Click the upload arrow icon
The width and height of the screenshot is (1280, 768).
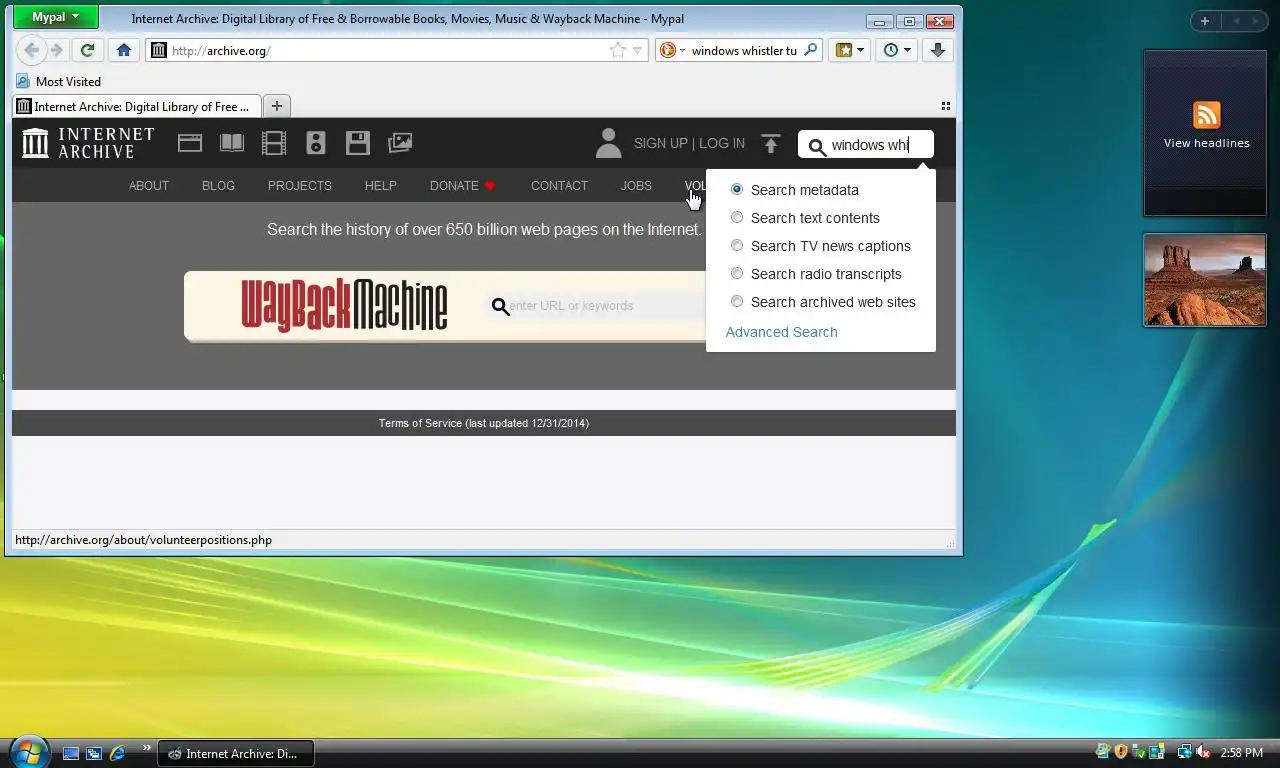770,144
